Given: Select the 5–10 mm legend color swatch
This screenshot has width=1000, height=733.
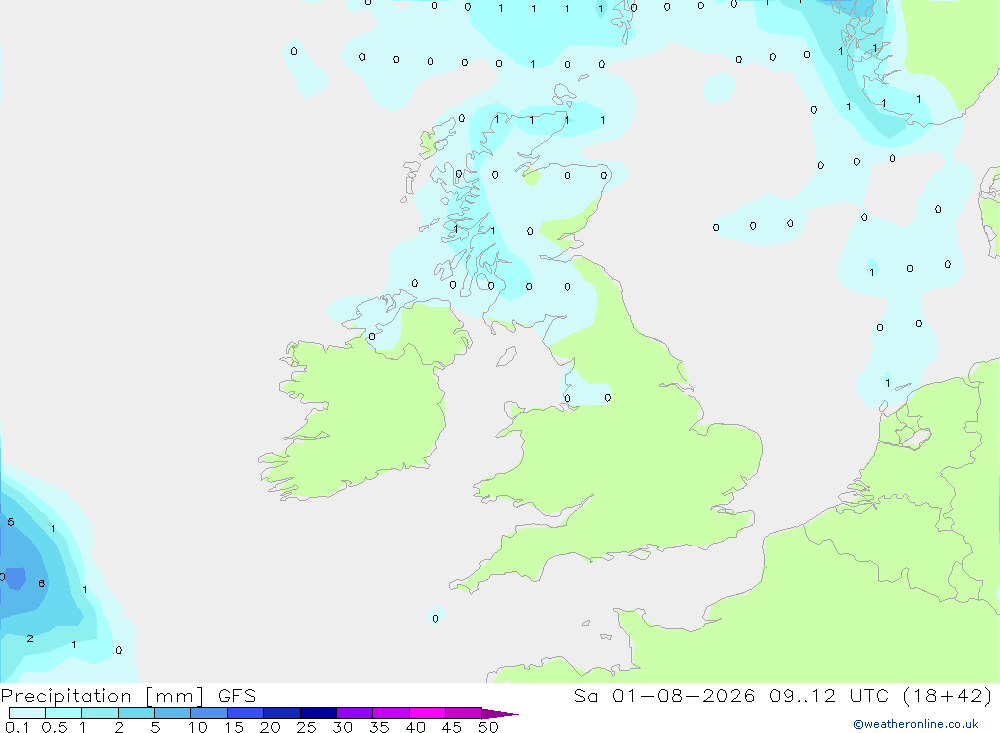Looking at the screenshot, I should coord(173,713).
